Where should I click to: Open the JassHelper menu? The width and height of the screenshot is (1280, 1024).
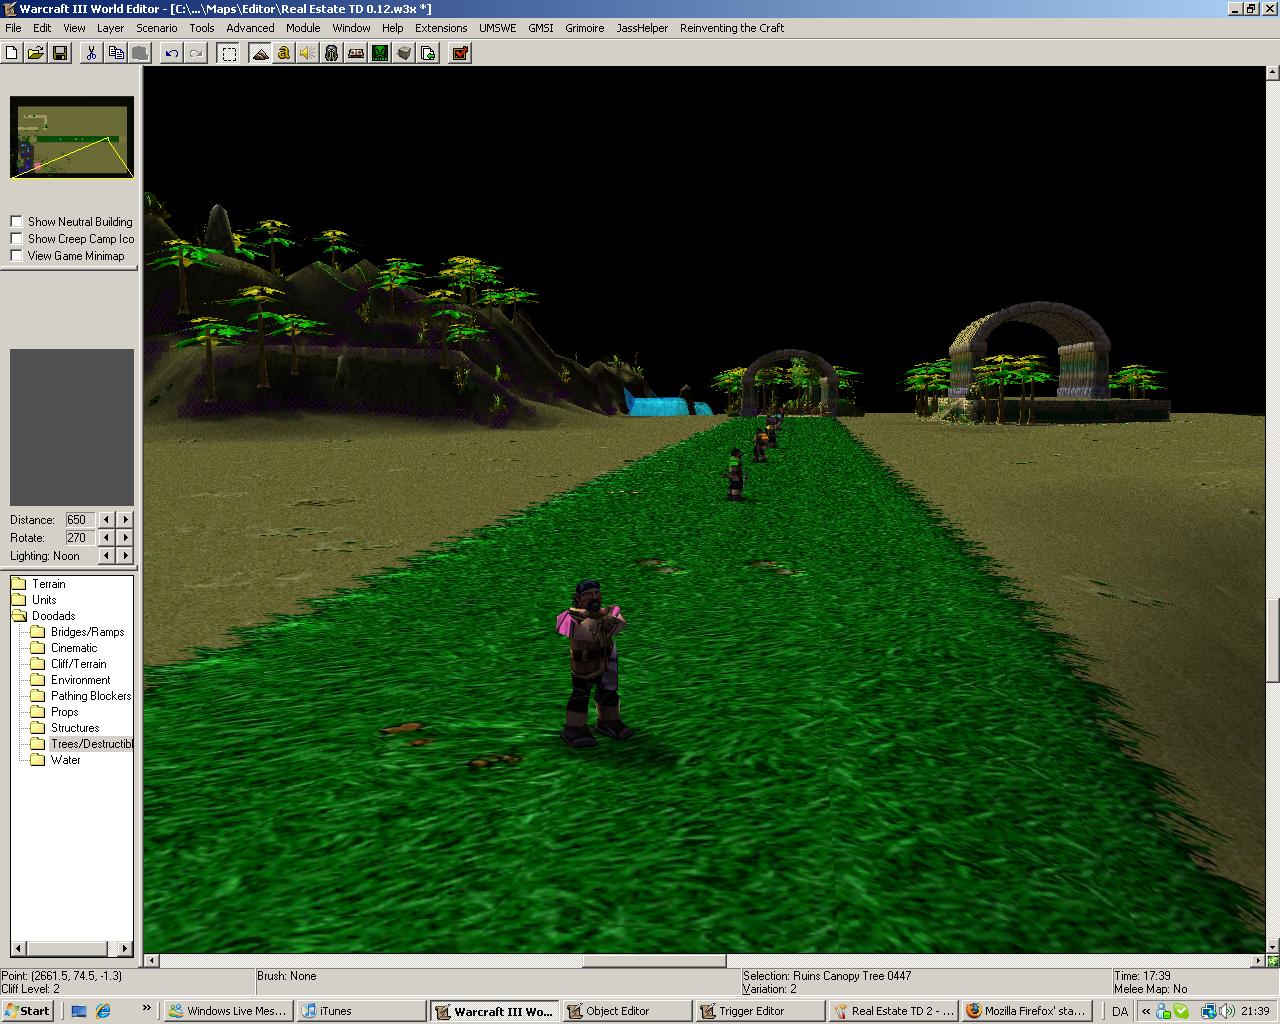click(x=642, y=28)
